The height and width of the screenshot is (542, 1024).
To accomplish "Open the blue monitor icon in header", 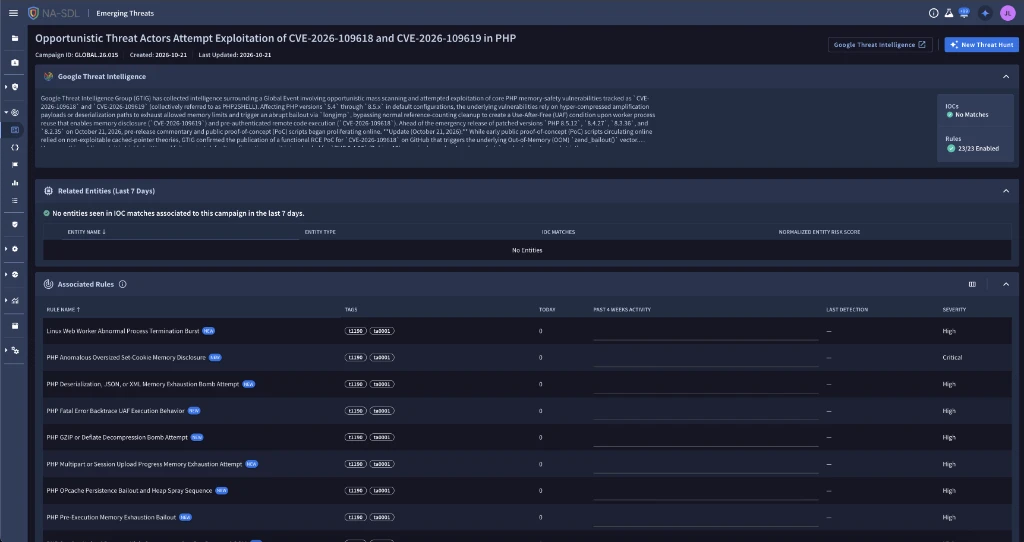I will coord(964,13).
